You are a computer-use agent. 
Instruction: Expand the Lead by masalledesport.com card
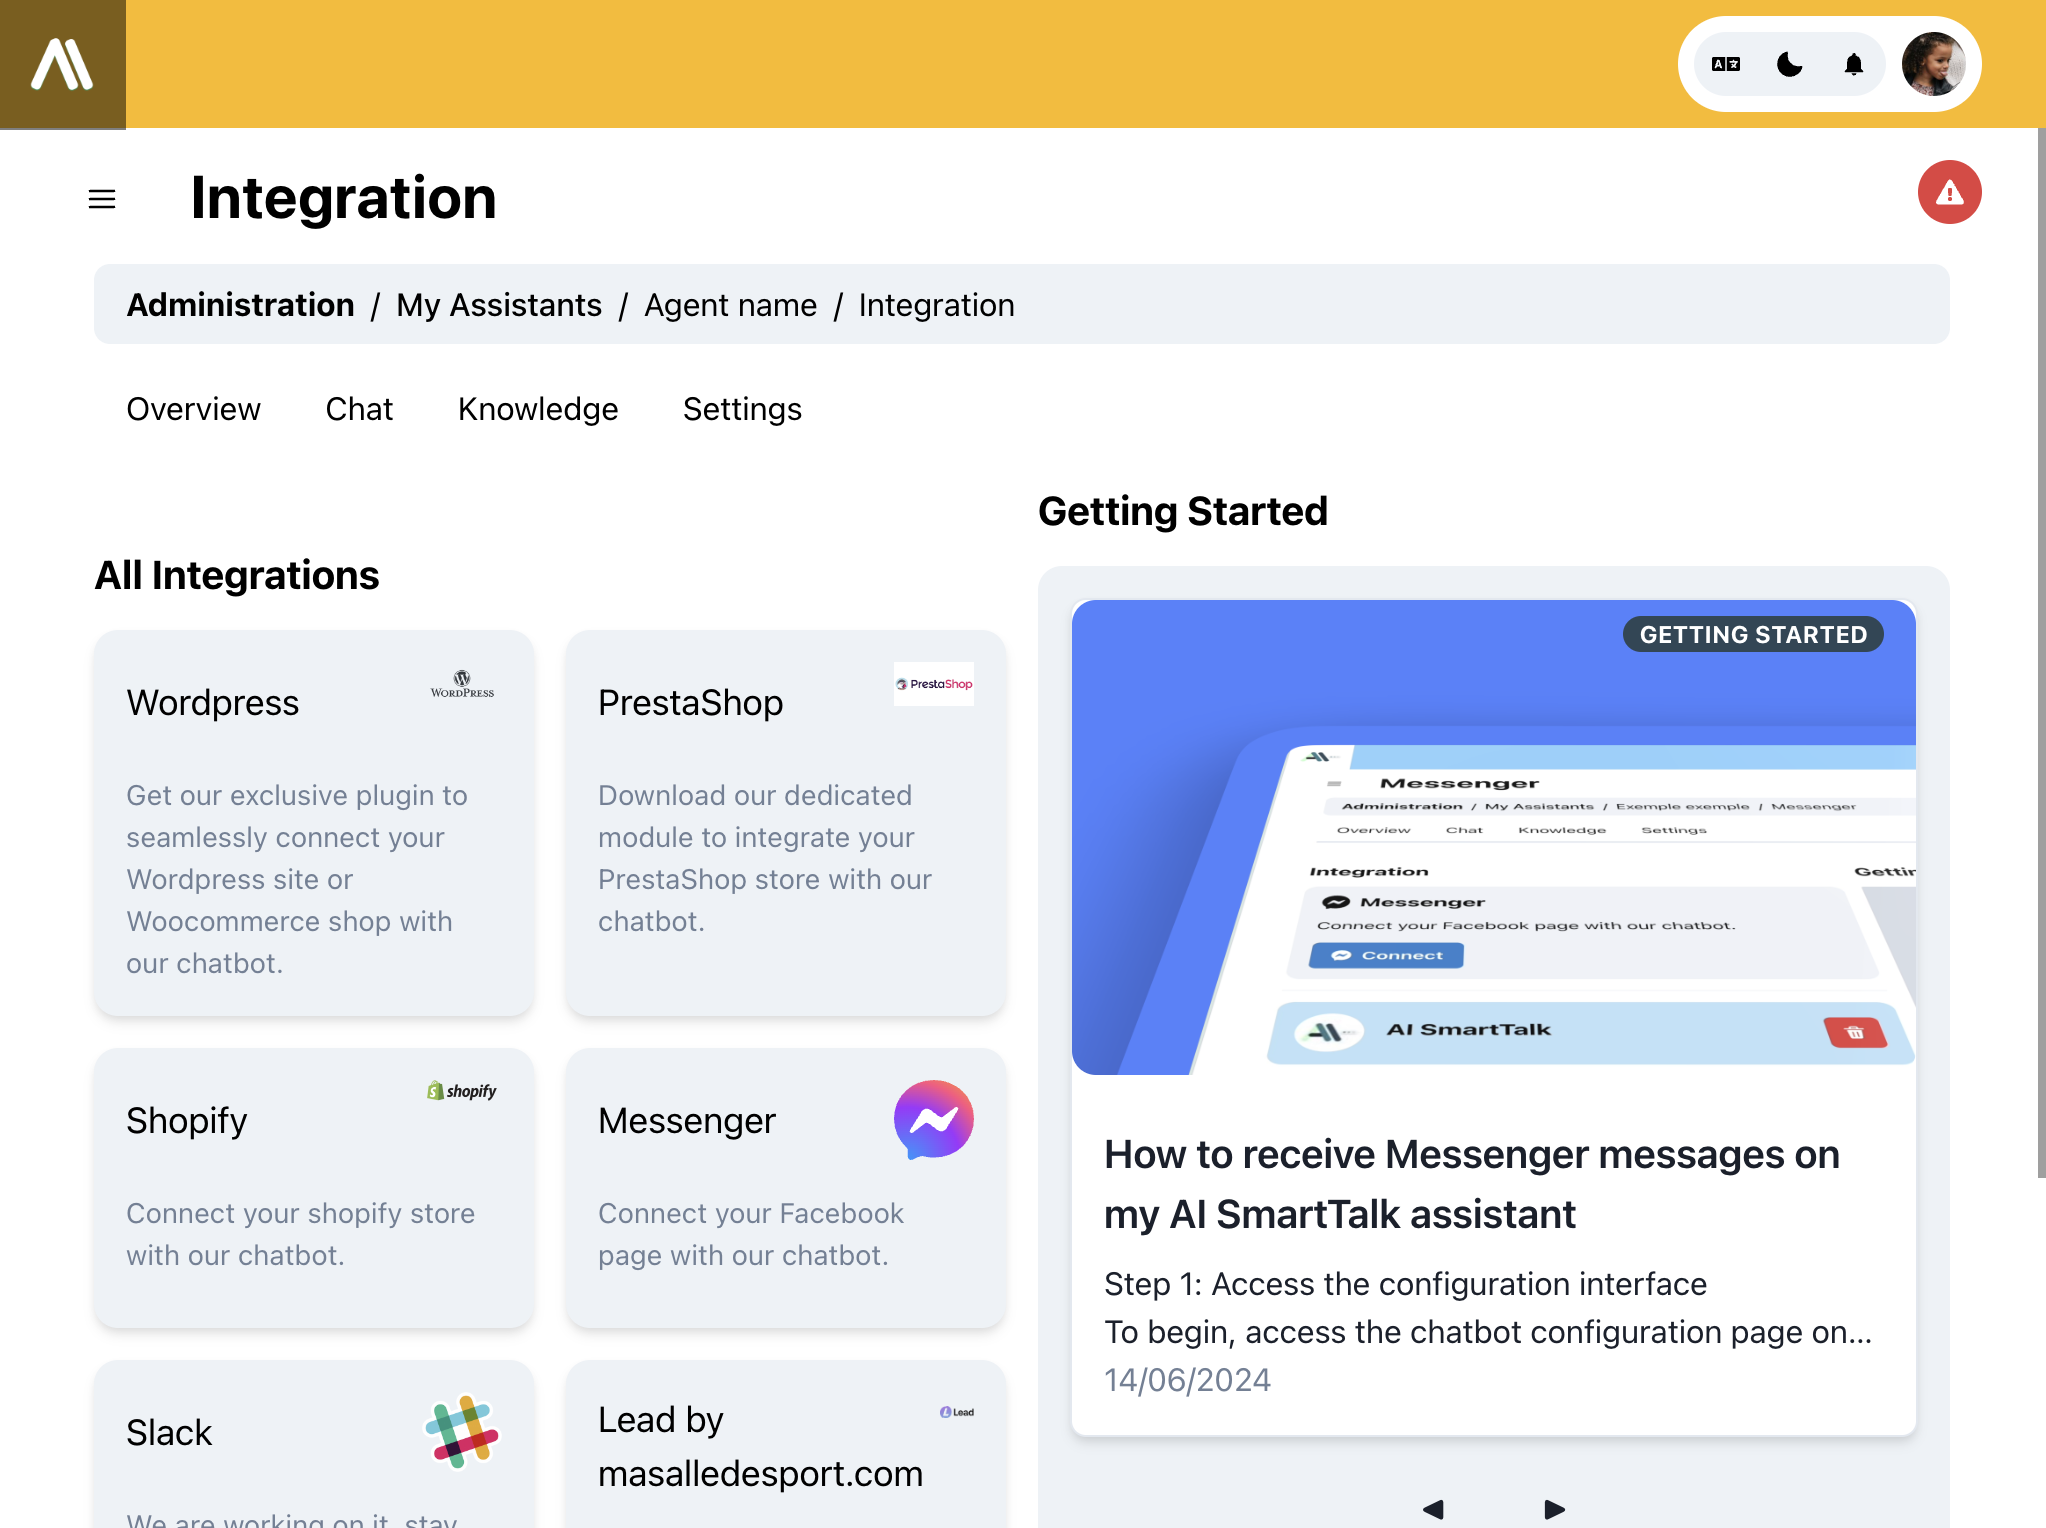(x=785, y=1445)
